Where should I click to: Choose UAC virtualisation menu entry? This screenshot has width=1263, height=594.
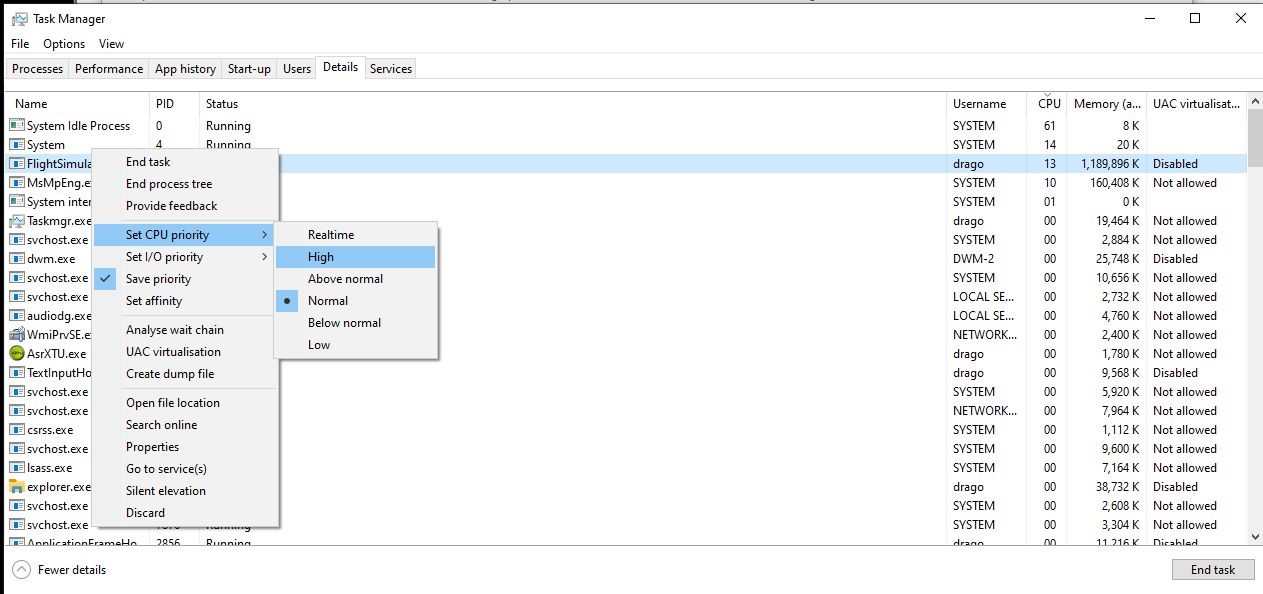186,352
